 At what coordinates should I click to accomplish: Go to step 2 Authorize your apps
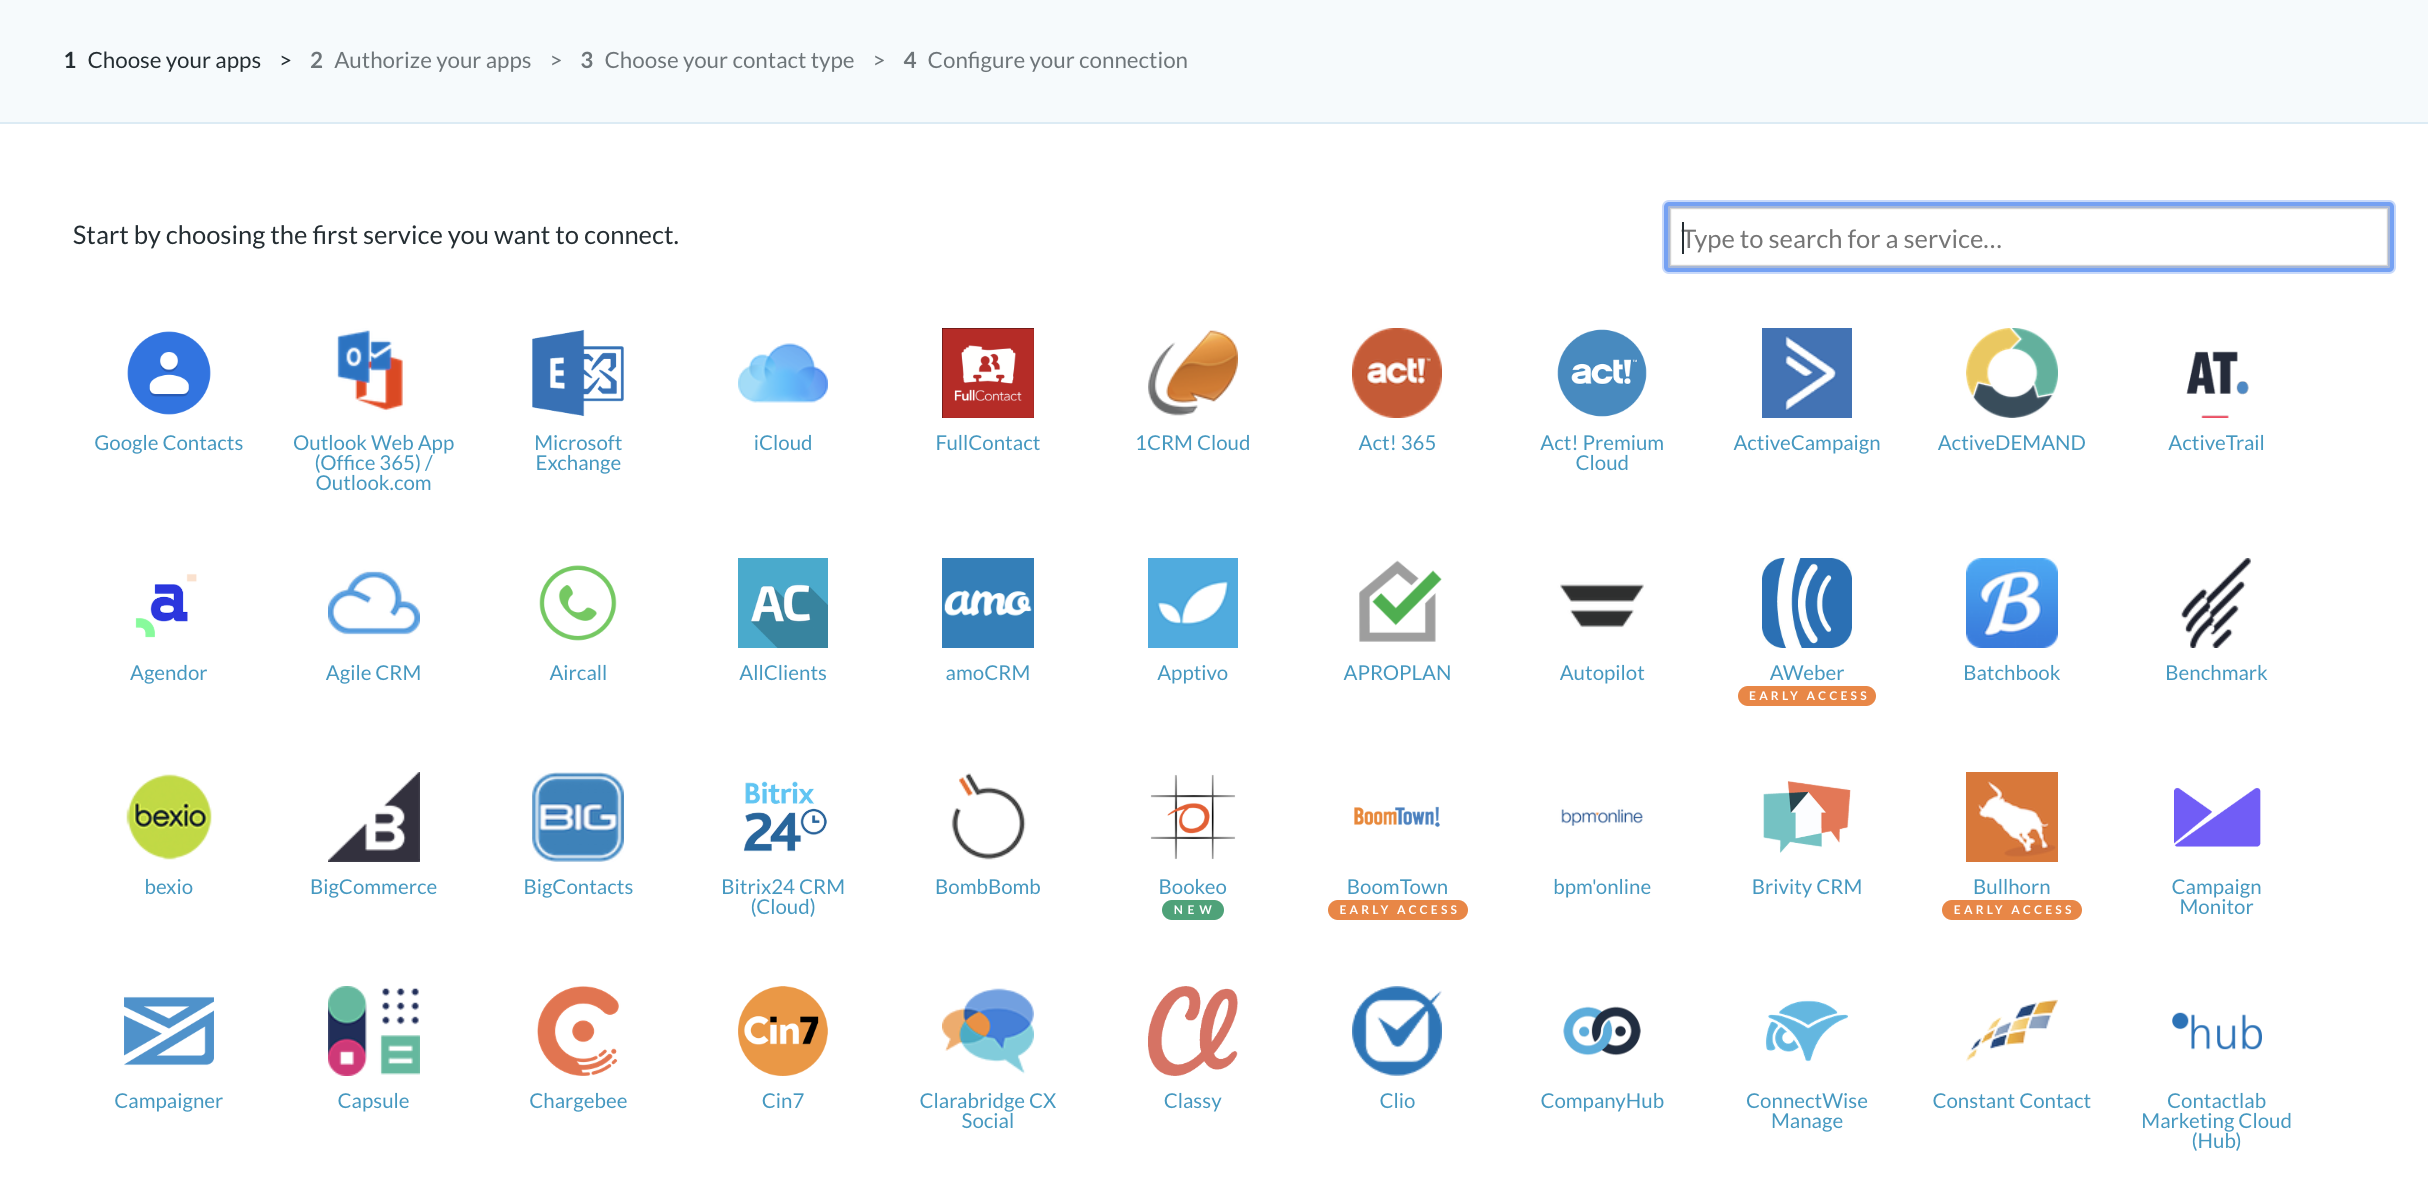tap(421, 60)
